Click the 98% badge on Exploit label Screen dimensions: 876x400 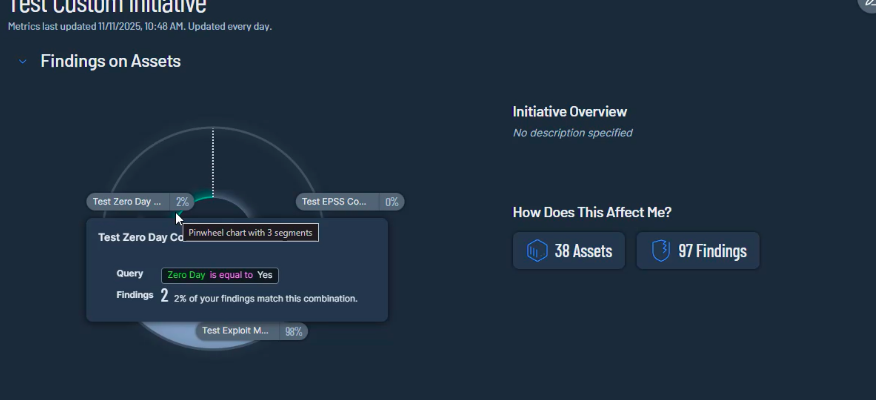(x=293, y=331)
